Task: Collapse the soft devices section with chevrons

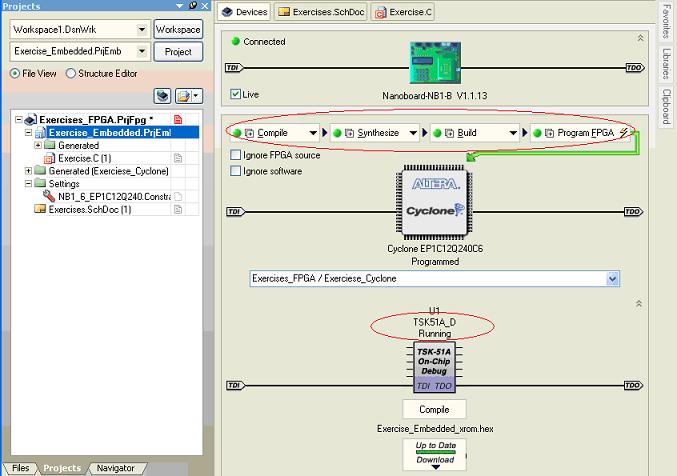Action: click(639, 304)
